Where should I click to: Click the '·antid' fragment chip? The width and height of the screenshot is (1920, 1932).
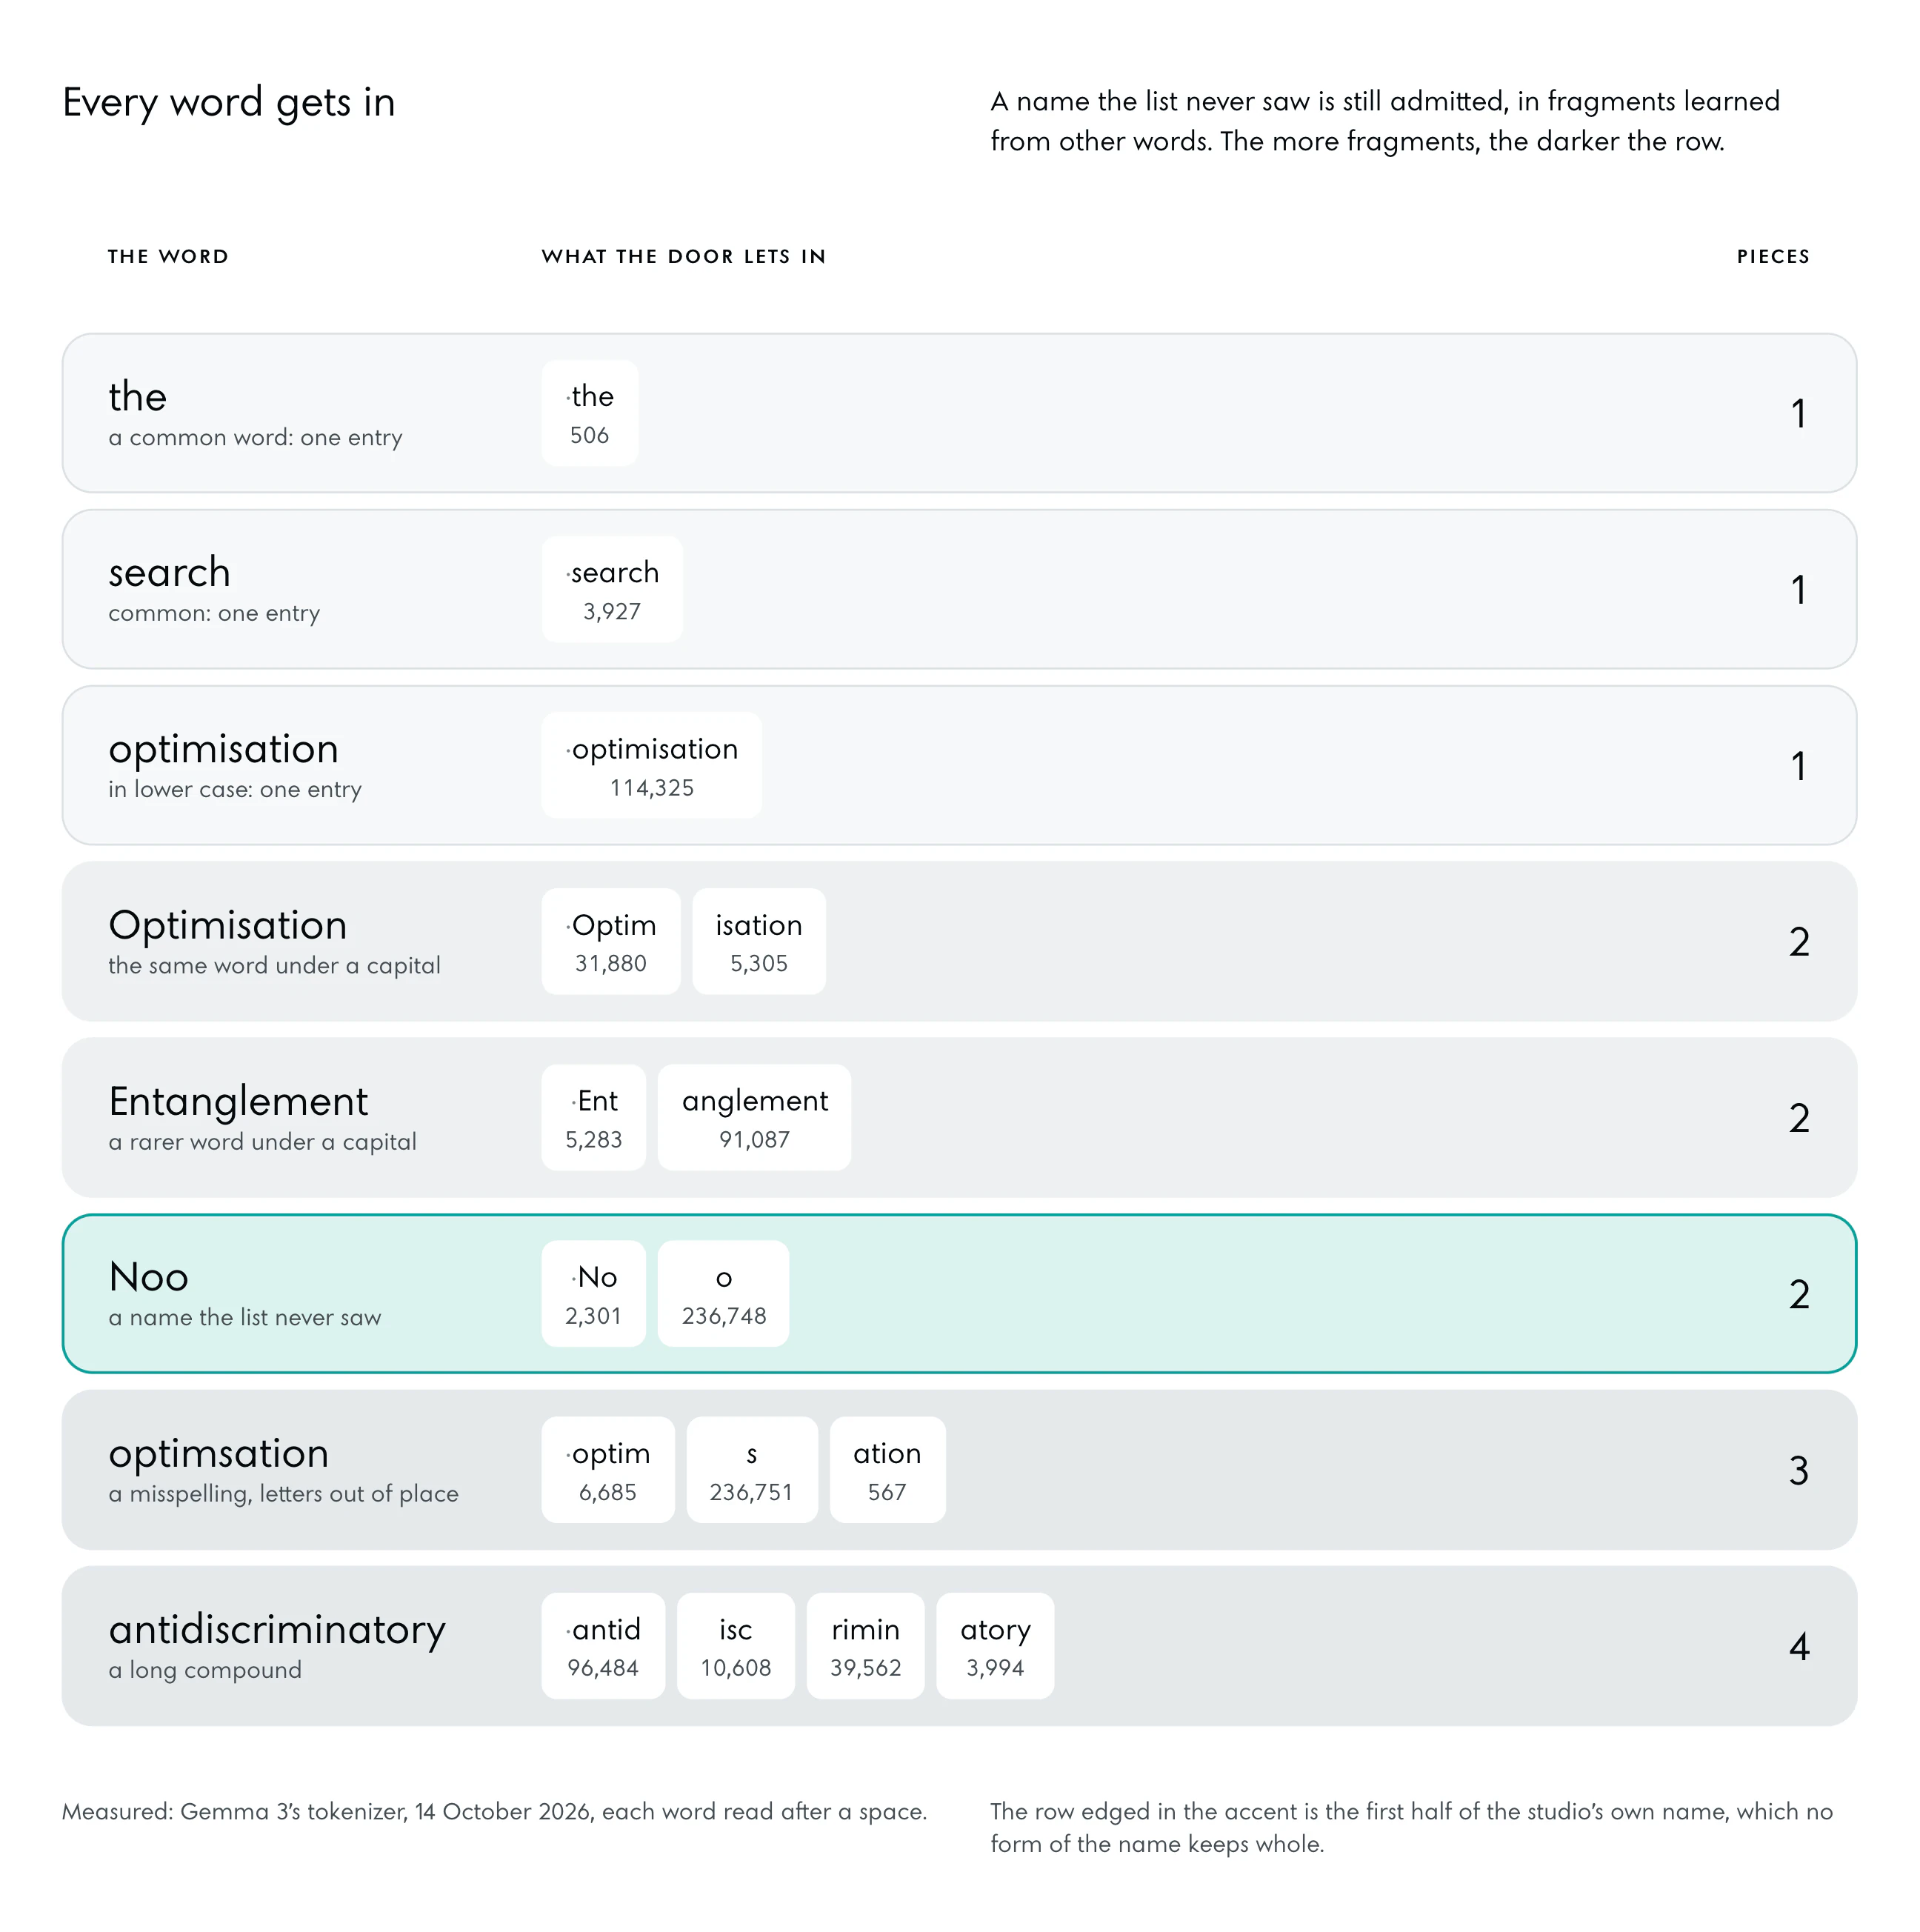pos(603,1645)
